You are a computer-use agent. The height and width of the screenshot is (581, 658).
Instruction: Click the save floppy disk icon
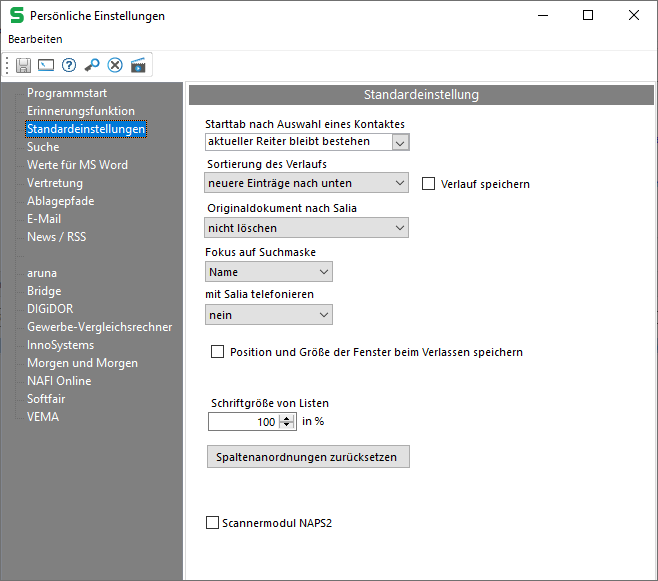pyautogui.click(x=24, y=65)
